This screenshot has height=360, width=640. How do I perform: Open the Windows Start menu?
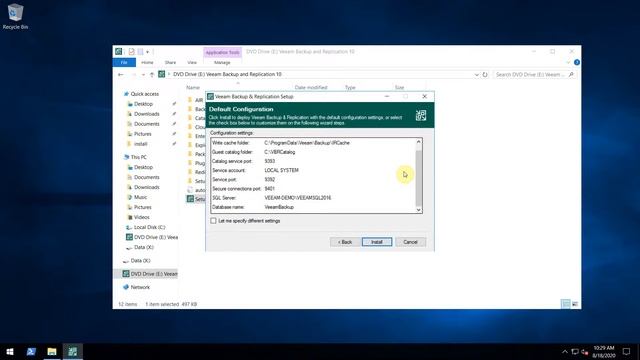pyautogui.click(x=10, y=351)
